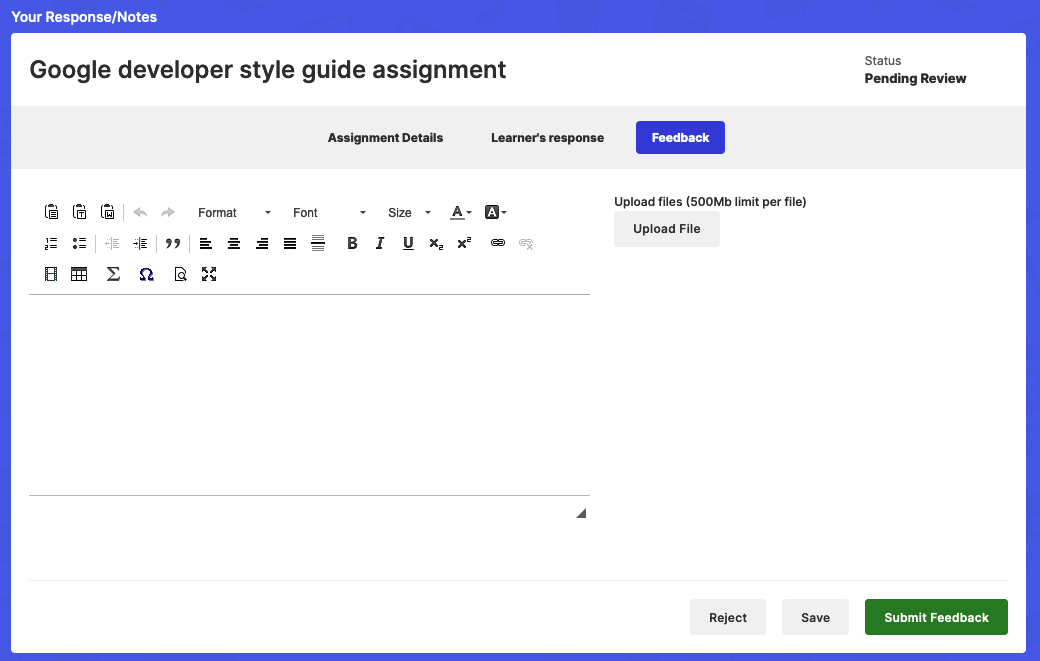This screenshot has width=1040, height=661.
Task: Toggle italic formatting
Action: [x=380, y=243]
